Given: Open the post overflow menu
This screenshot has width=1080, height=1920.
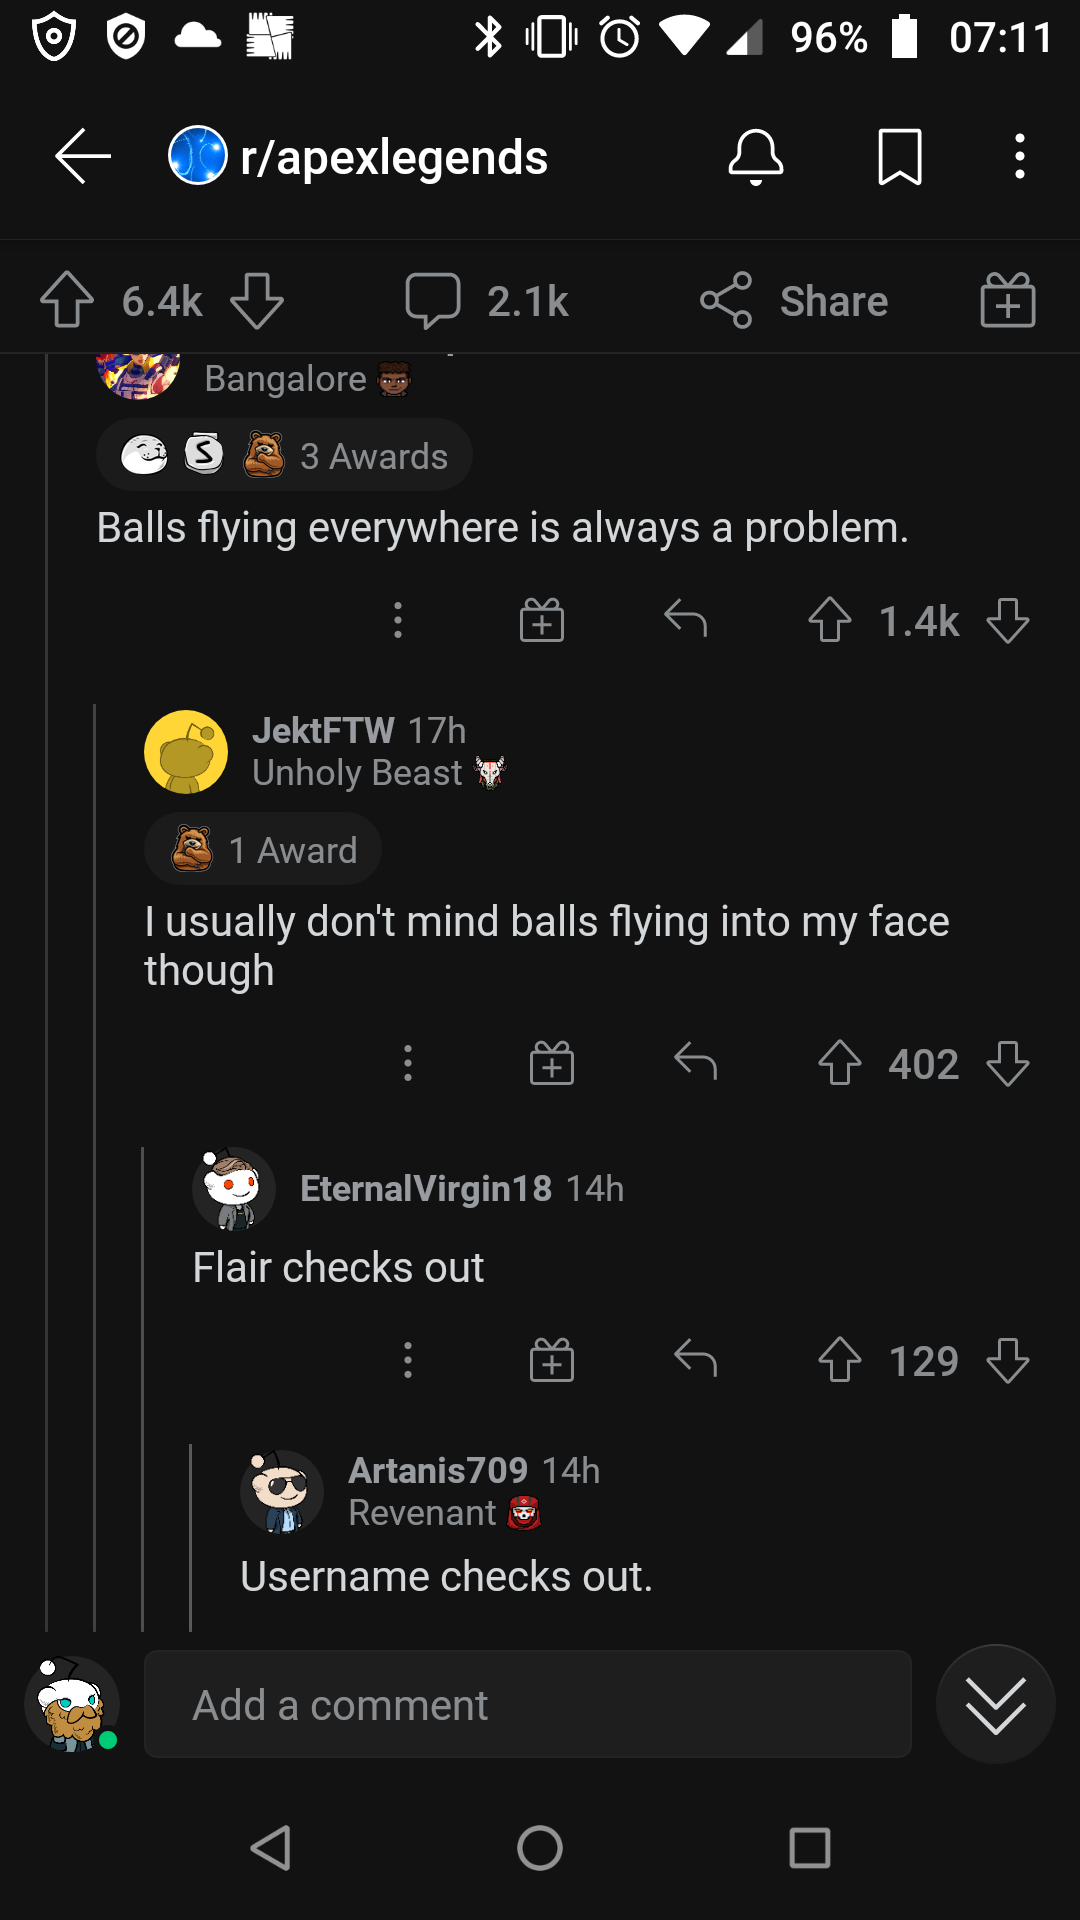Looking at the screenshot, I should tap(1019, 156).
